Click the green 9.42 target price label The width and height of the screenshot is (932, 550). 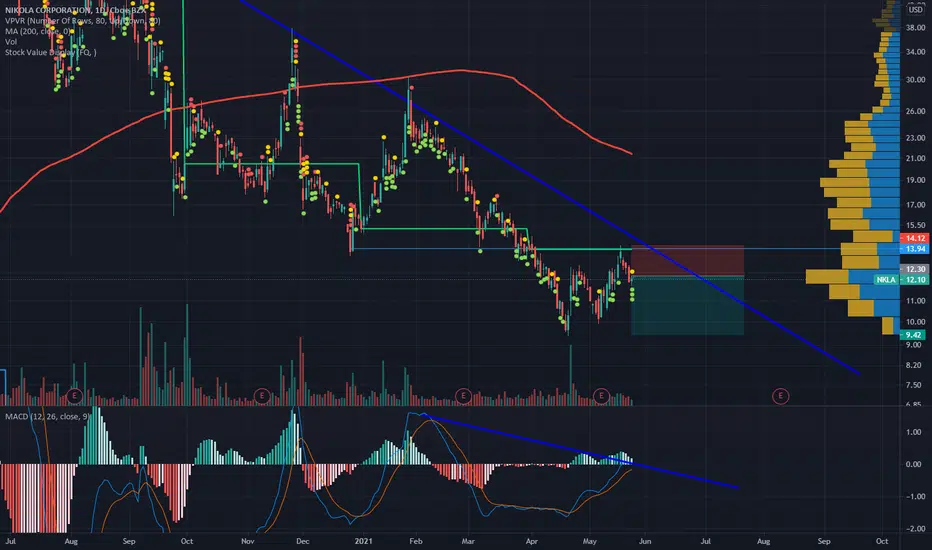coord(913,335)
